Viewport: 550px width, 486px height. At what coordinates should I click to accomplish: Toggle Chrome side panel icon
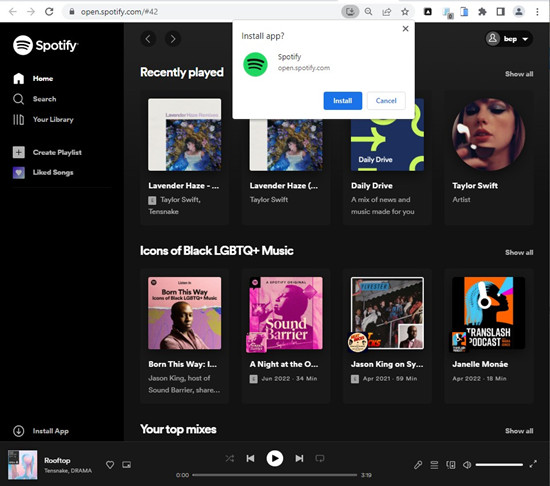point(501,12)
